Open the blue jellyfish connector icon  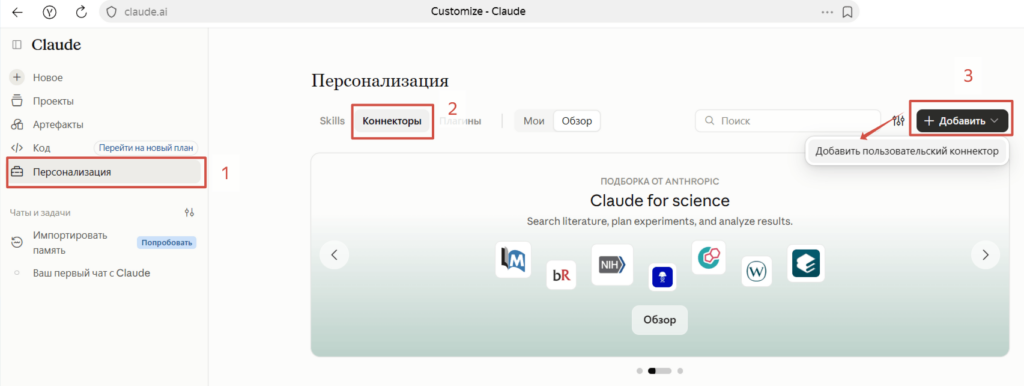662,277
